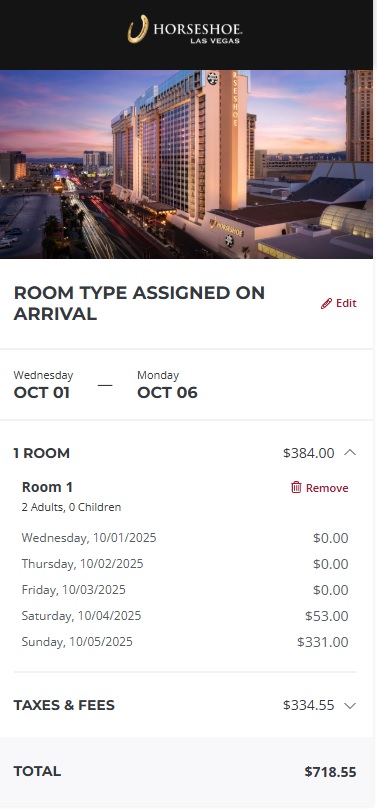
Task: Select the Wednesday Oct 01 check-in date
Action: click(x=43, y=385)
